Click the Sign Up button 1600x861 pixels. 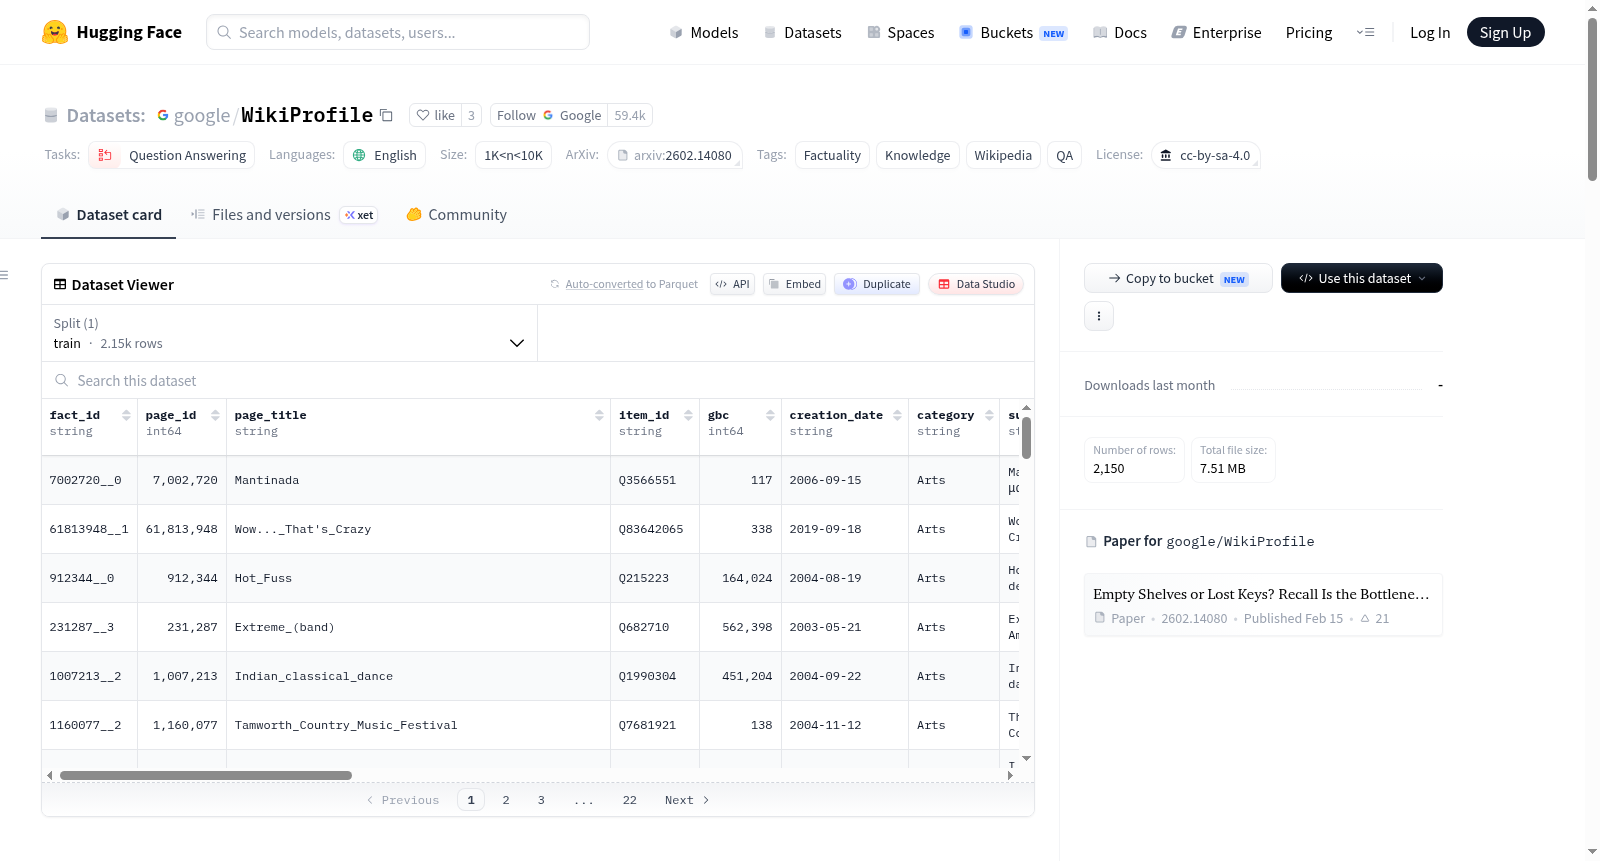point(1505,32)
